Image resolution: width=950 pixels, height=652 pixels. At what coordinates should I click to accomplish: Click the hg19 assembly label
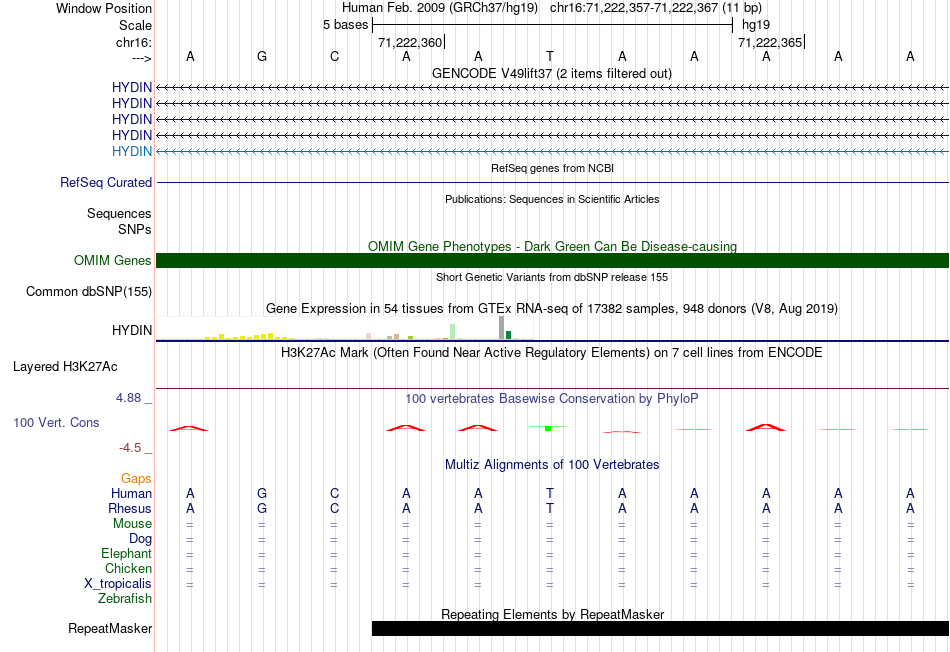point(756,25)
